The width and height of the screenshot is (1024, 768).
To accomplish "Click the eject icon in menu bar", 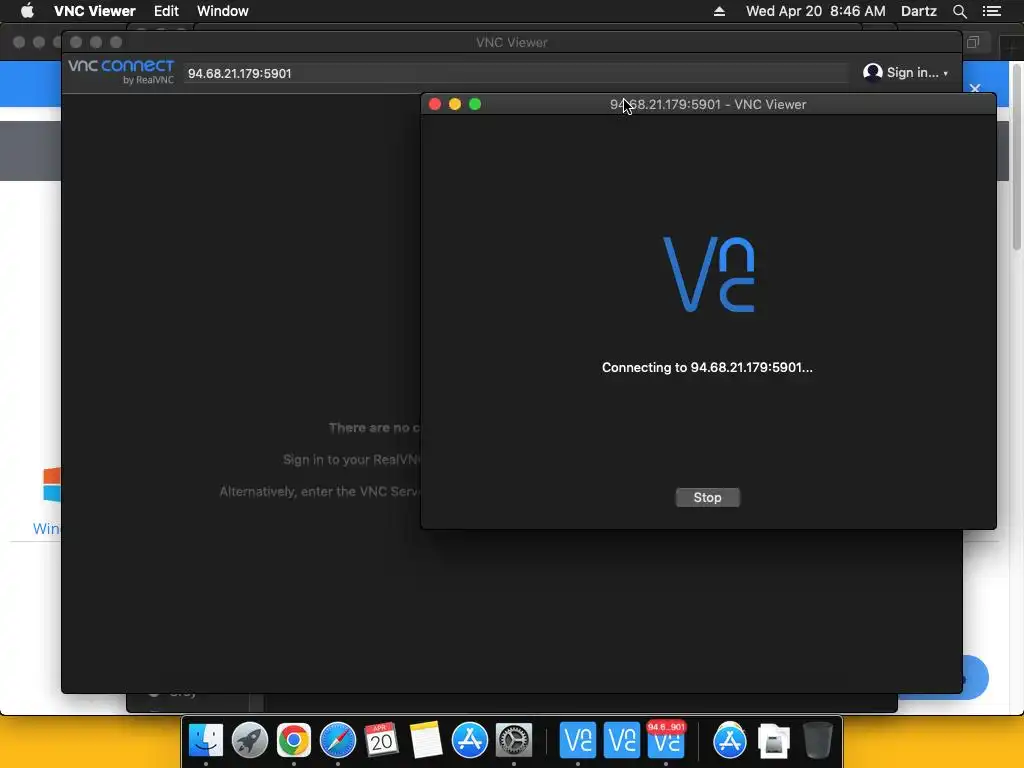I will tap(719, 11).
